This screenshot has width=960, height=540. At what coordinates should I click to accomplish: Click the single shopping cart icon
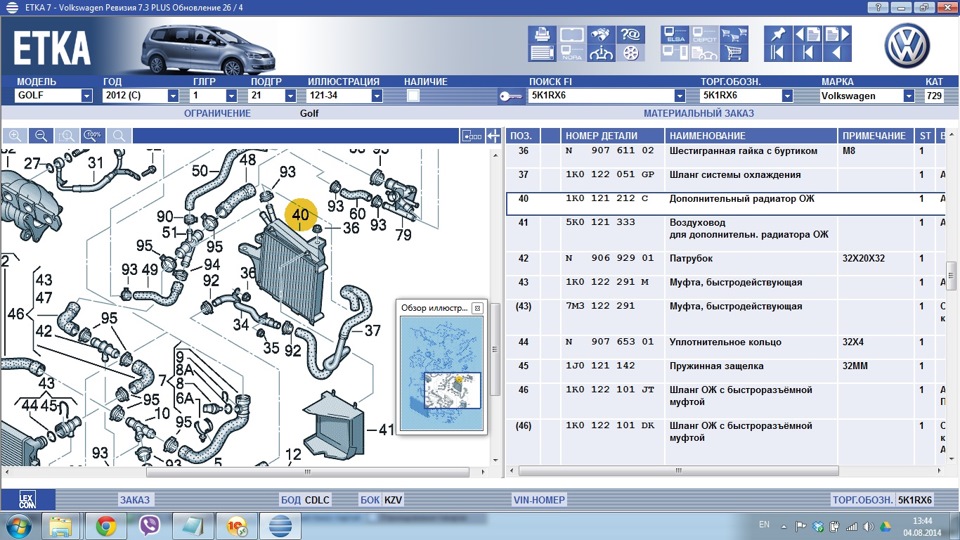(734, 53)
